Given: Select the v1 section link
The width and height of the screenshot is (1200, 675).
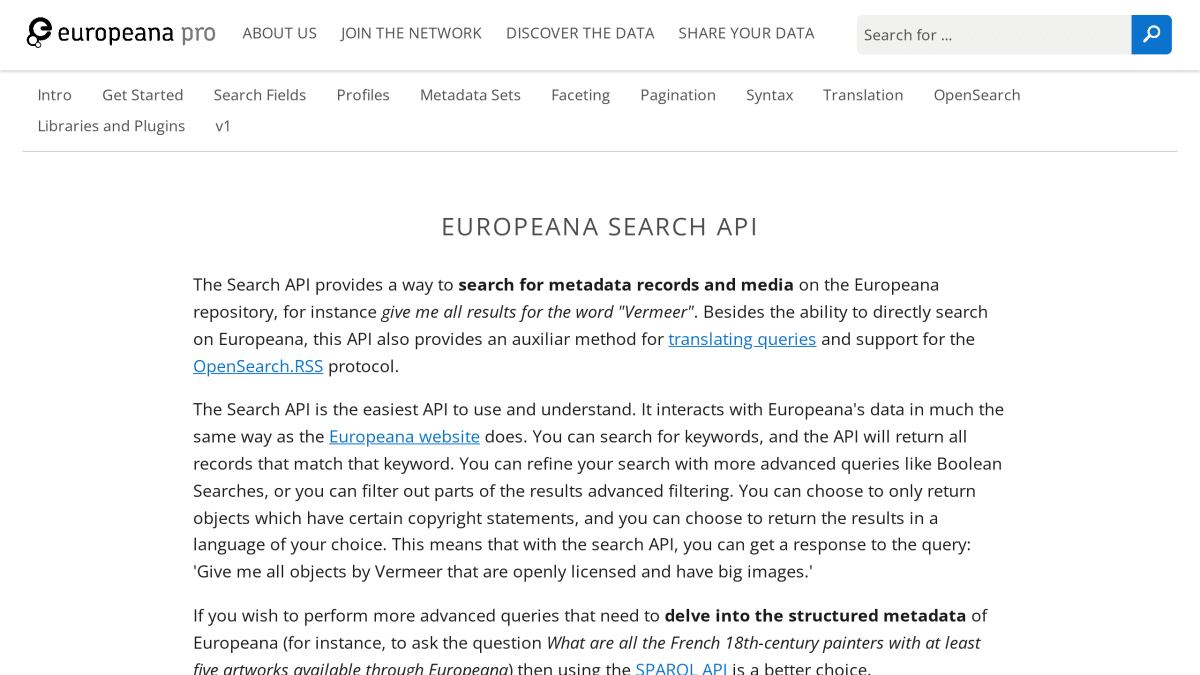Looking at the screenshot, I should (223, 126).
